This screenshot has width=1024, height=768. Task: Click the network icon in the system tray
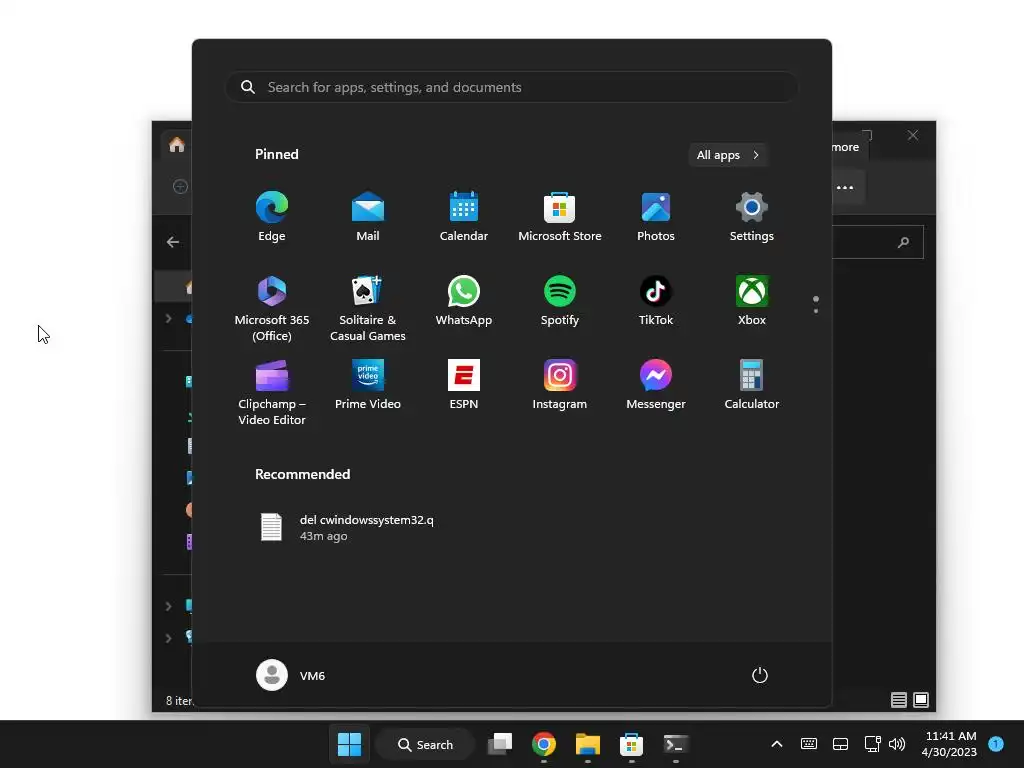[872, 744]
